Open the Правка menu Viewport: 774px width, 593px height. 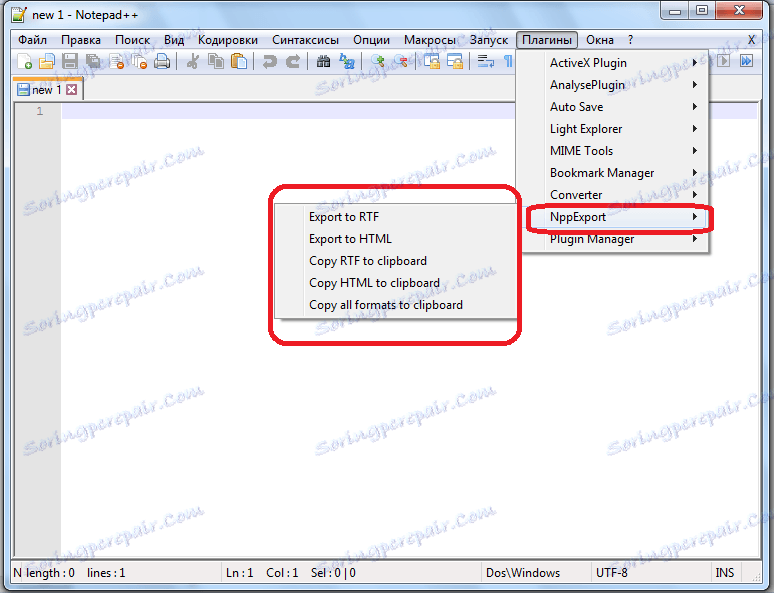point(80,40)
